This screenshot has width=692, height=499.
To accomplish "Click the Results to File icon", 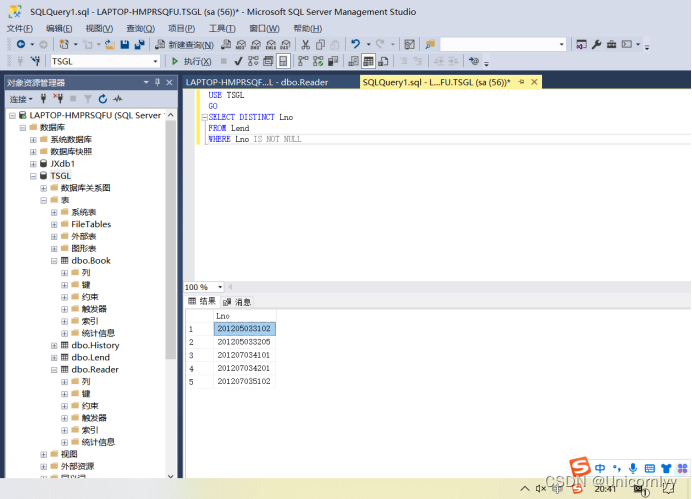I will [x=384, y=61].
